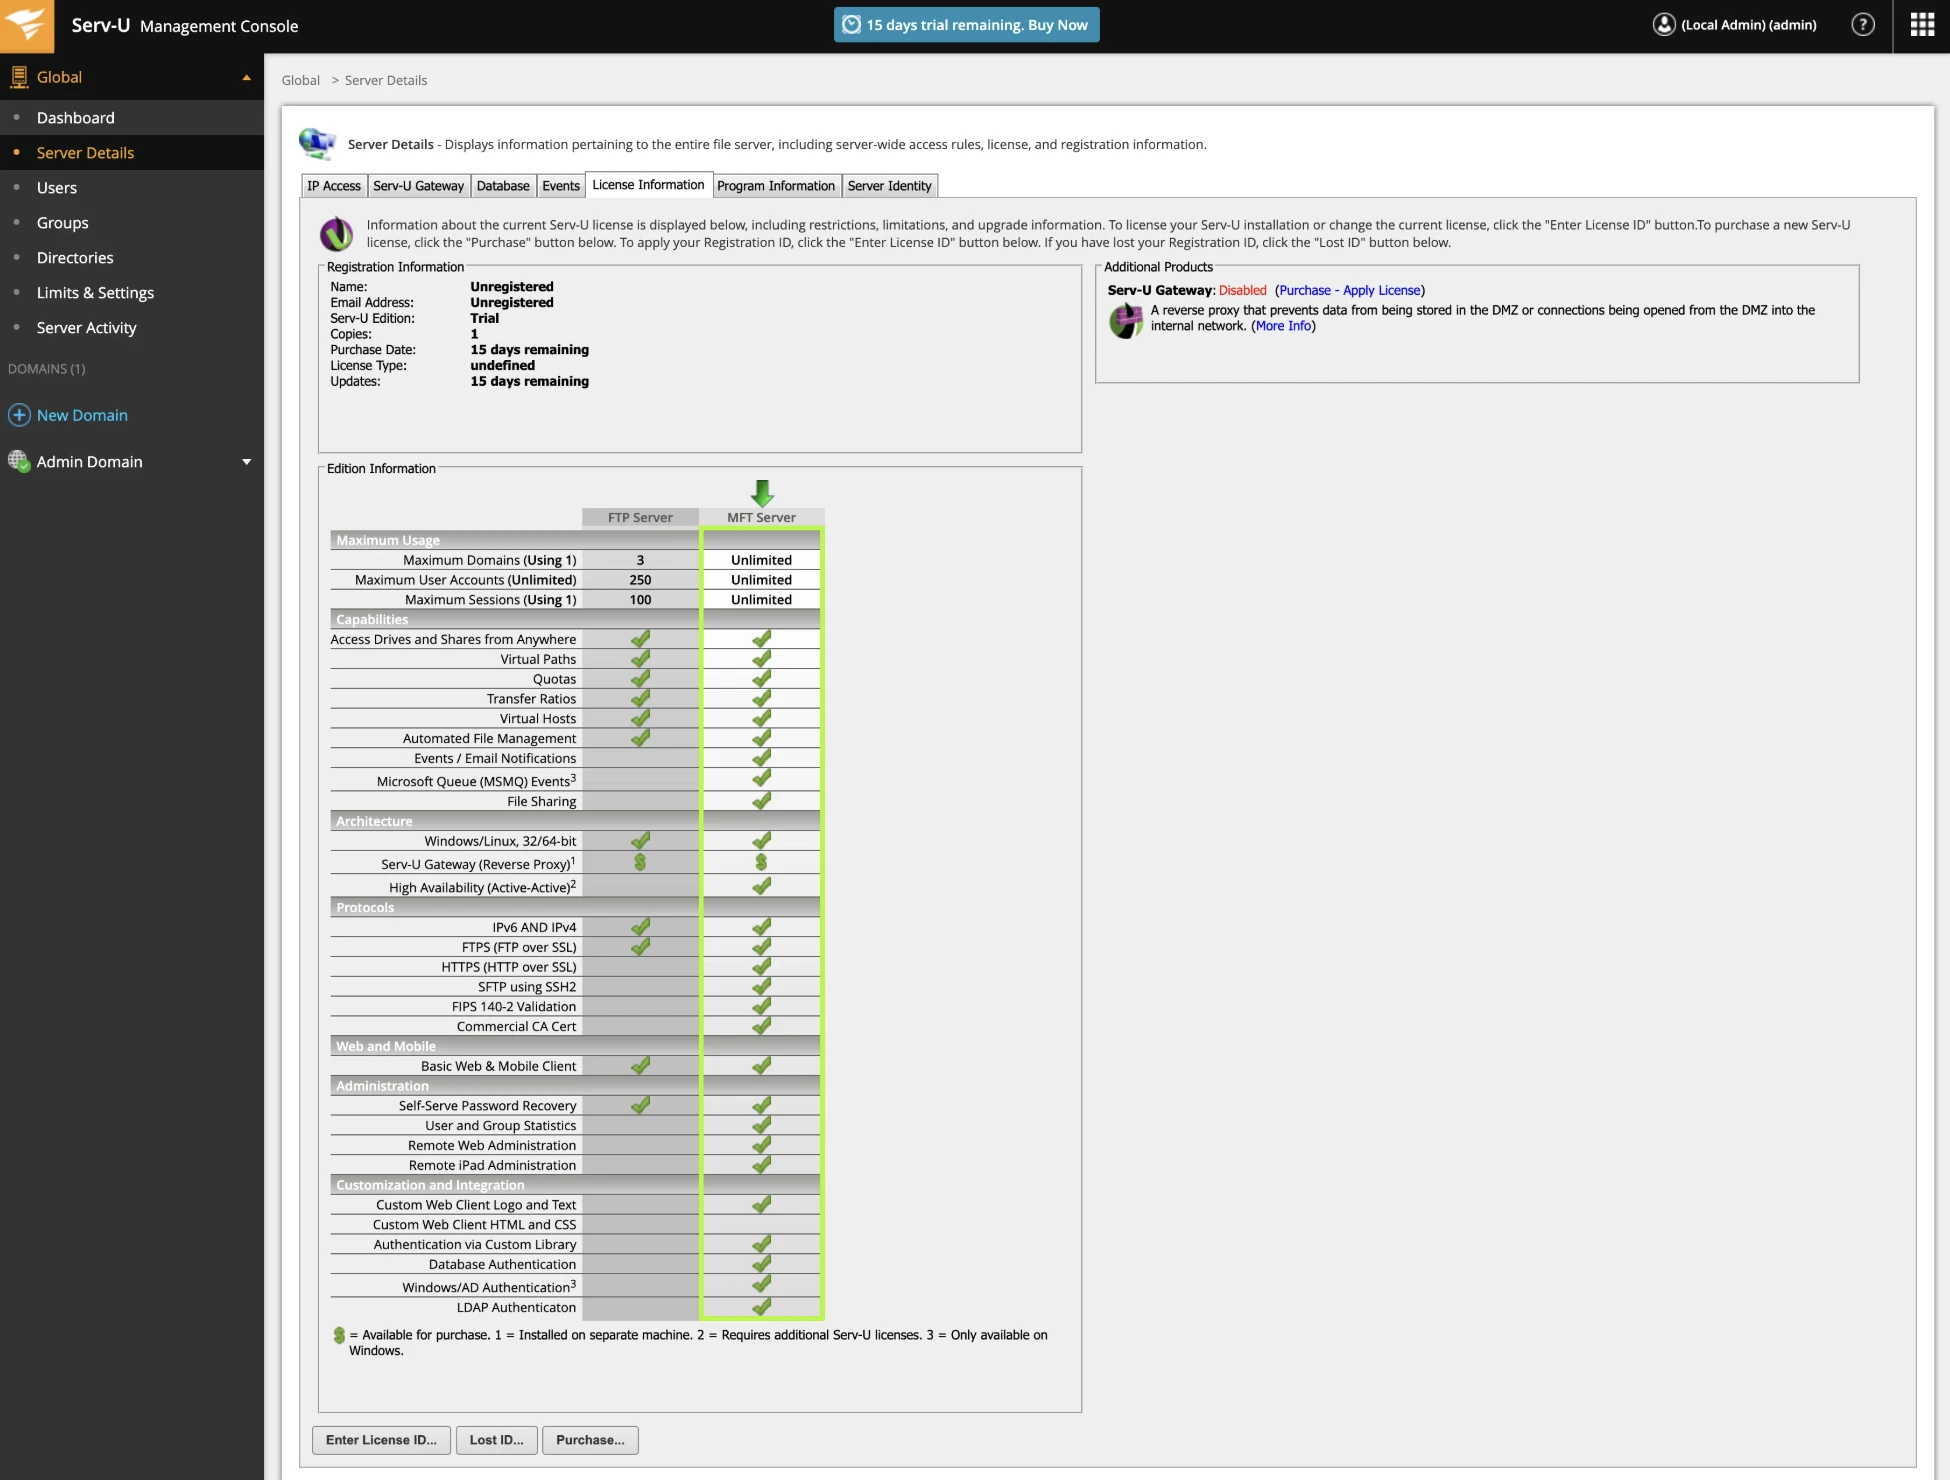Viewport: 1950px width, 1480px height.
Task: Click FTP checkmark for Self-Serve Password Recovery
Action: [640, 1105]
